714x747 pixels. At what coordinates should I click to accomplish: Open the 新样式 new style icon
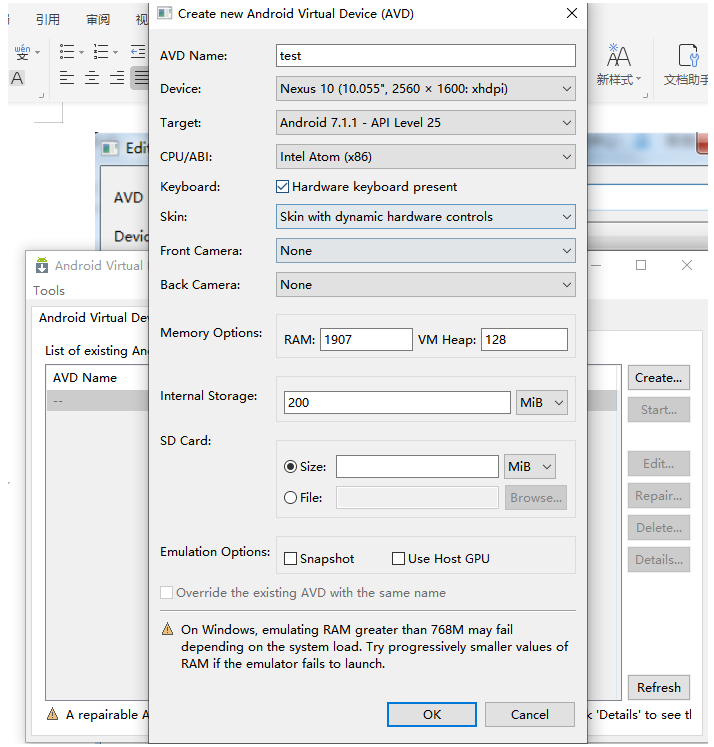pos(619,64)
